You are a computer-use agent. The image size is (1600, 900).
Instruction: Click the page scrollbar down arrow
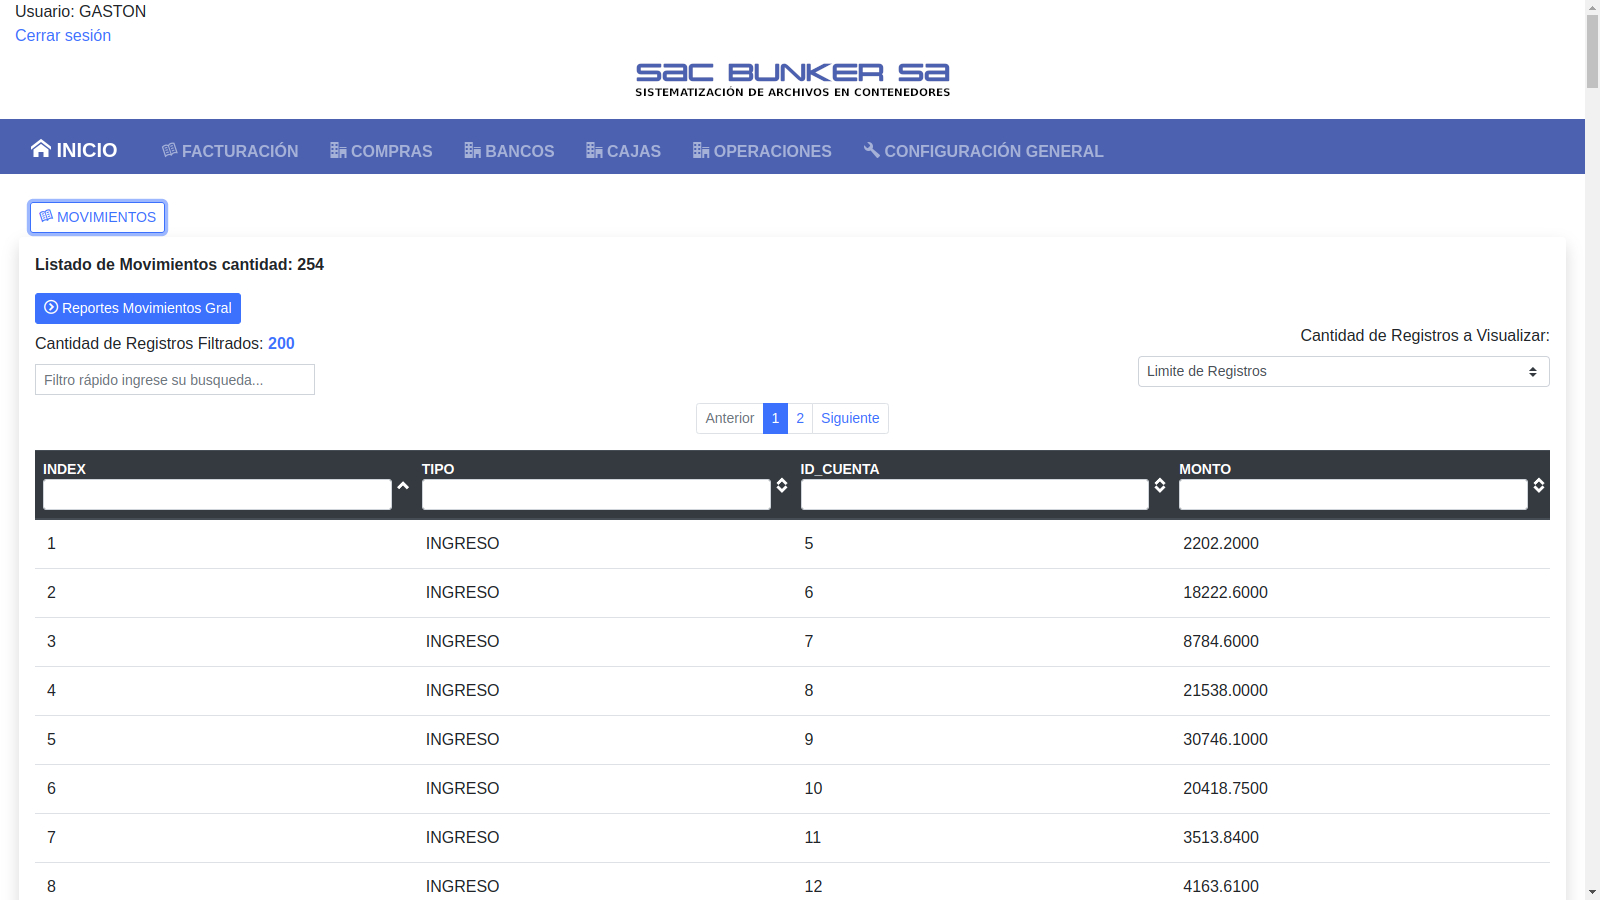click(x=1592, y=891)
